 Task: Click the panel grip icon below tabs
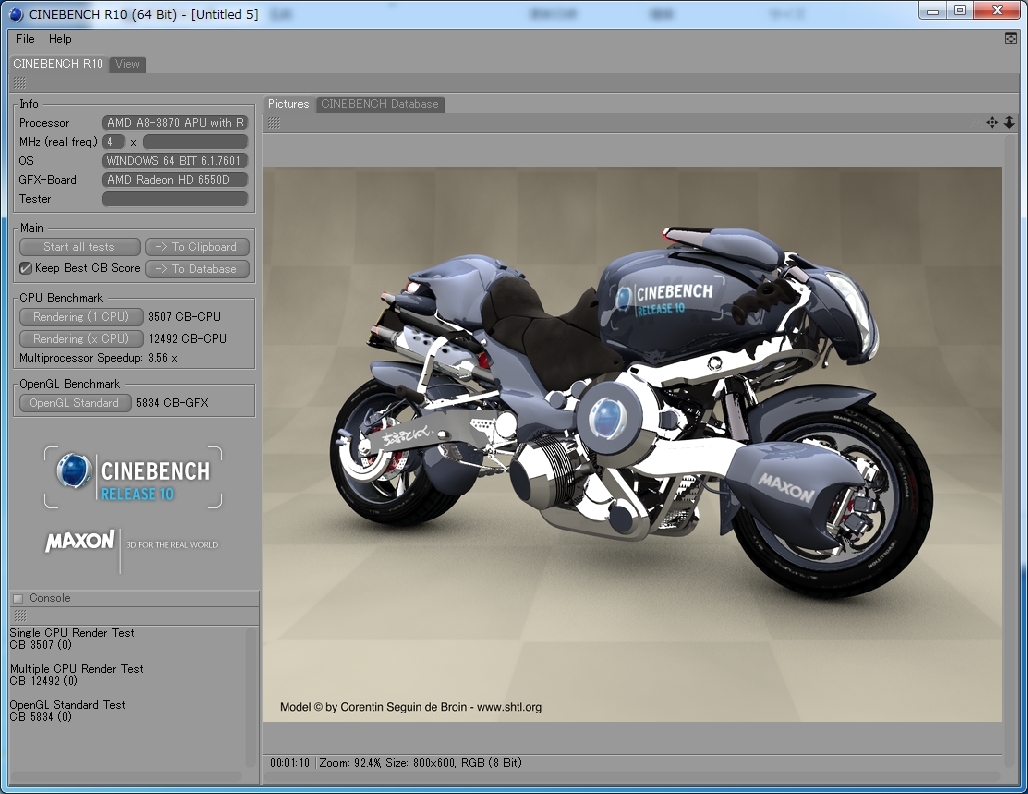[x=20, y=83]
